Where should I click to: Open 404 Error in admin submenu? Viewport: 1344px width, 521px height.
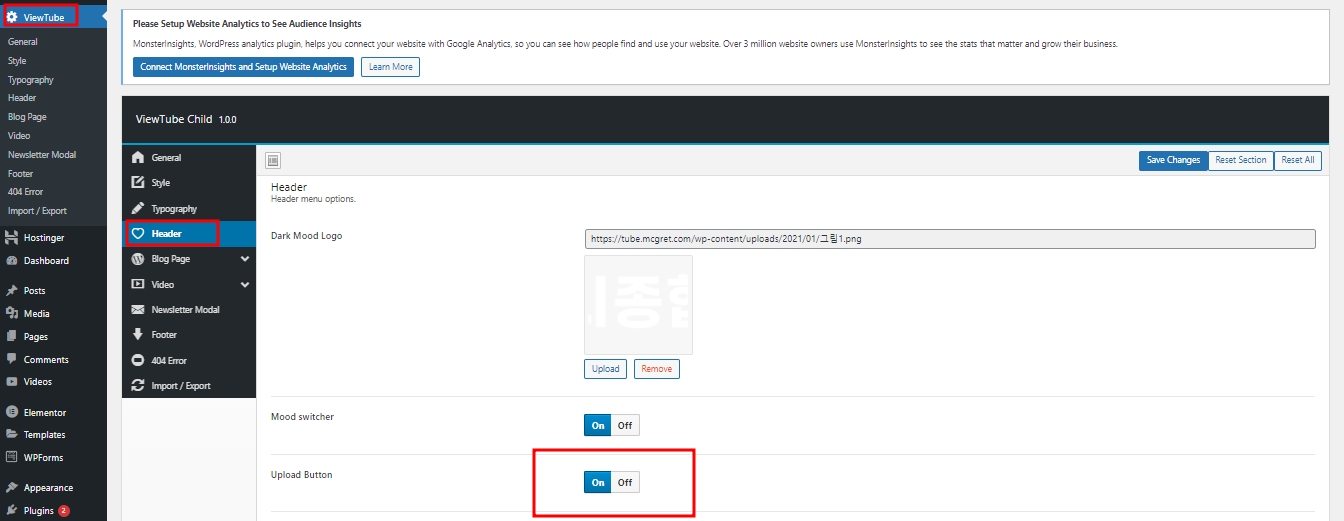point(26,192)
